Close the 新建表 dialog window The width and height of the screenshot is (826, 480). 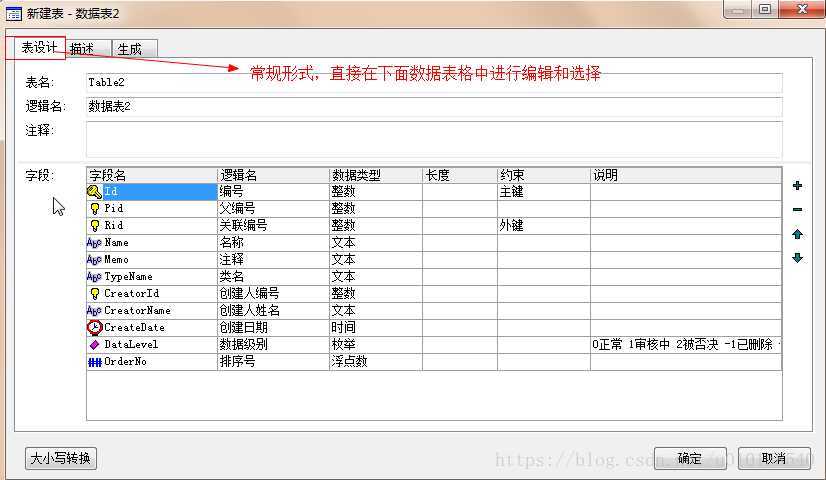click(x=802, y=9)
